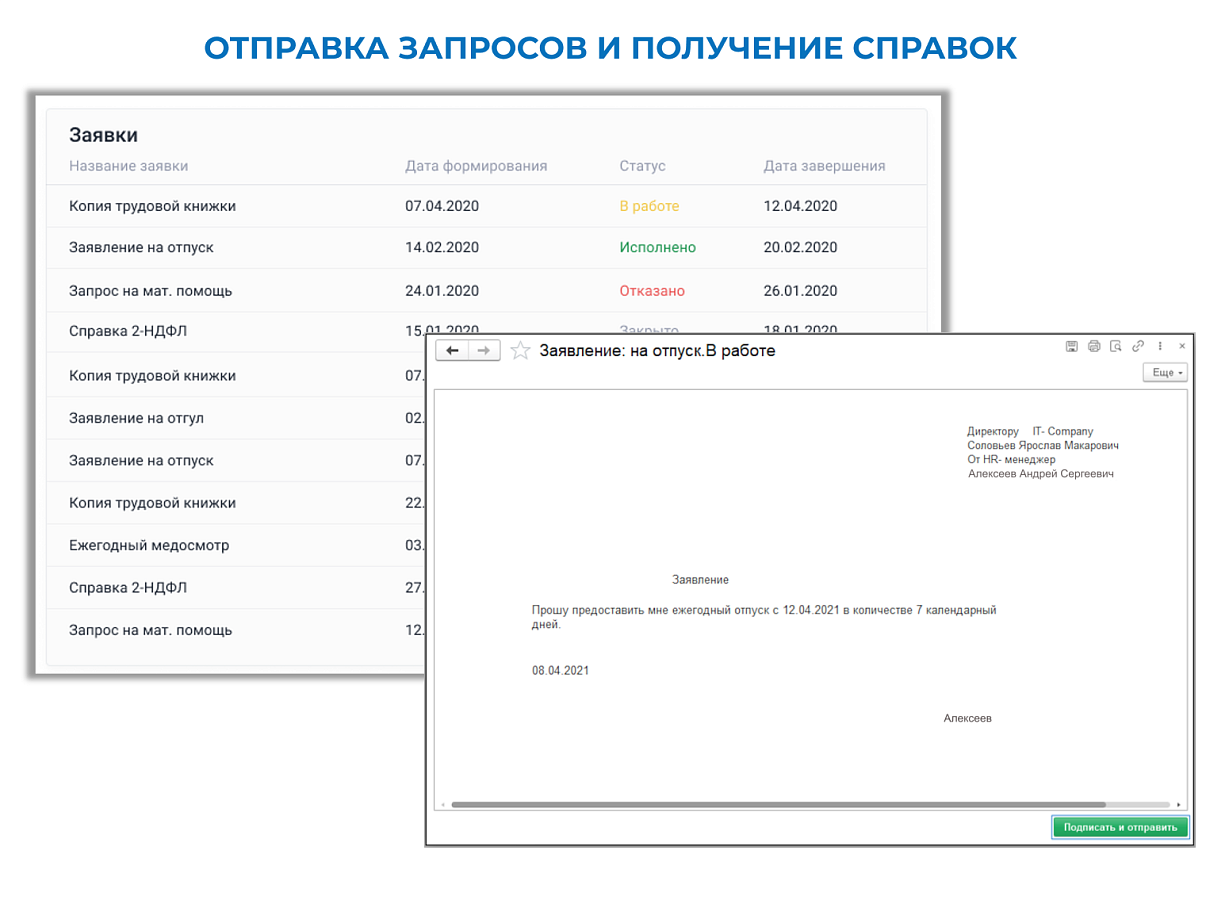Click the Отказано status
The height and width of the screenshot is (900, 1229).
[652, 291]
